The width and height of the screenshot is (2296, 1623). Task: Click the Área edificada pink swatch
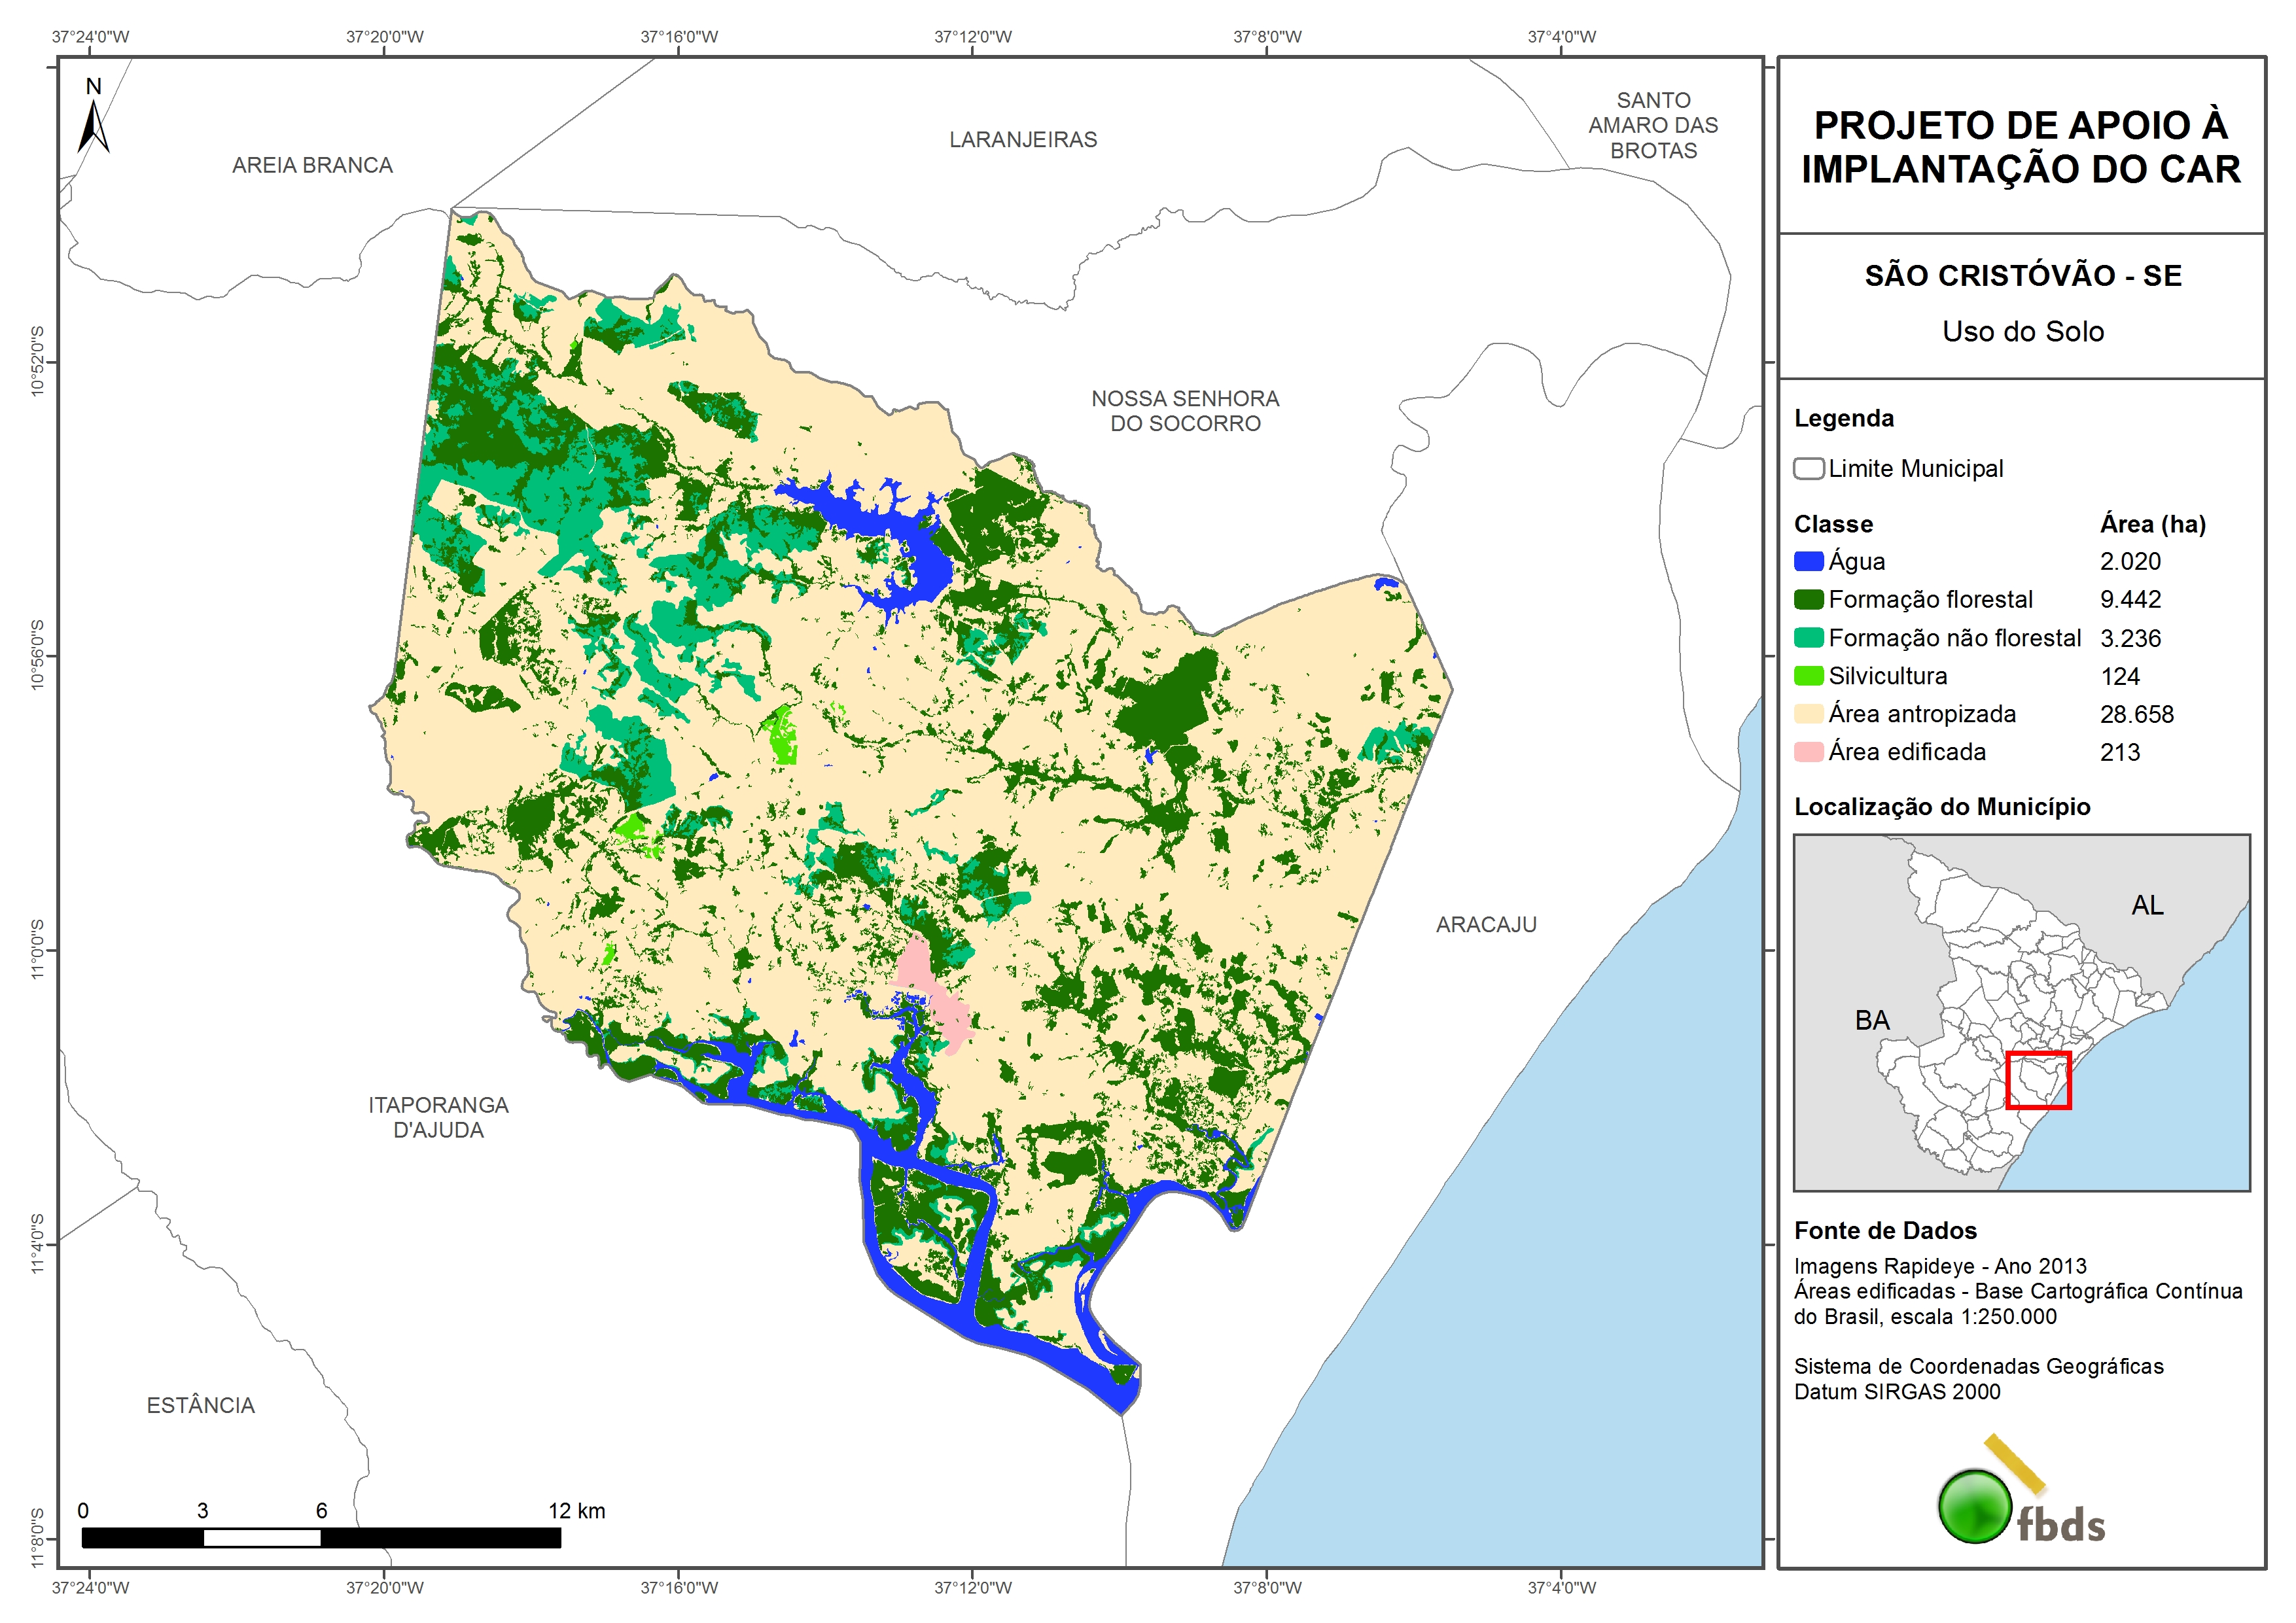click(x=1808, y=752)
